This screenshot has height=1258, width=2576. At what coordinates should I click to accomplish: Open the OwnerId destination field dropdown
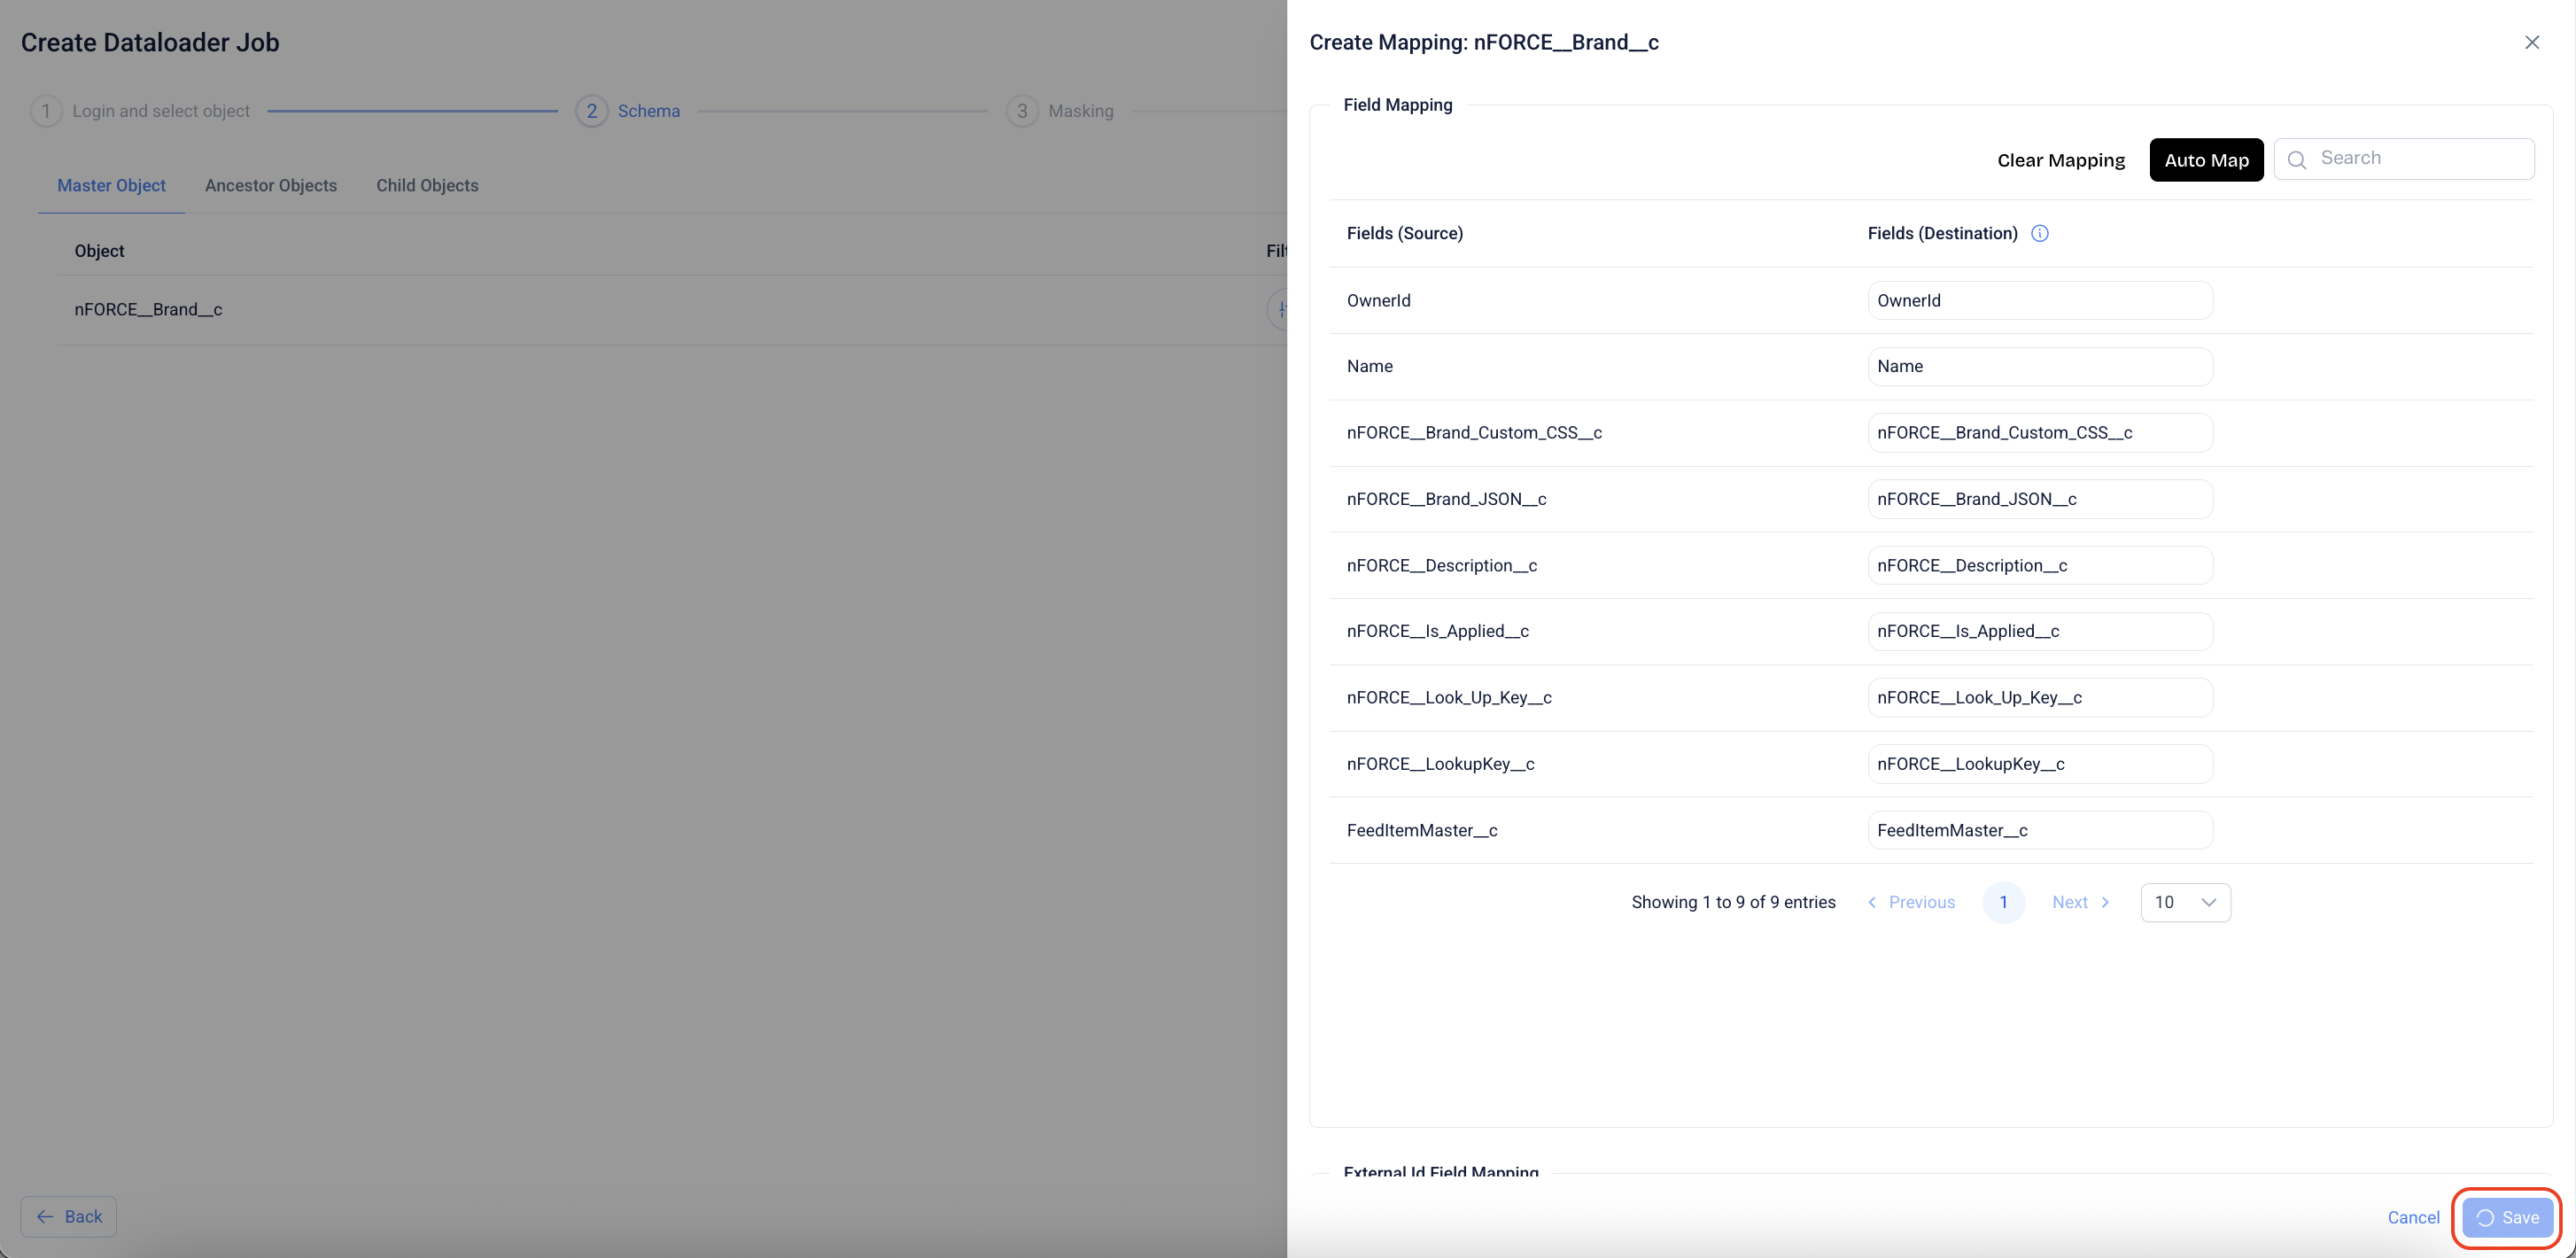pos(2039,300)
